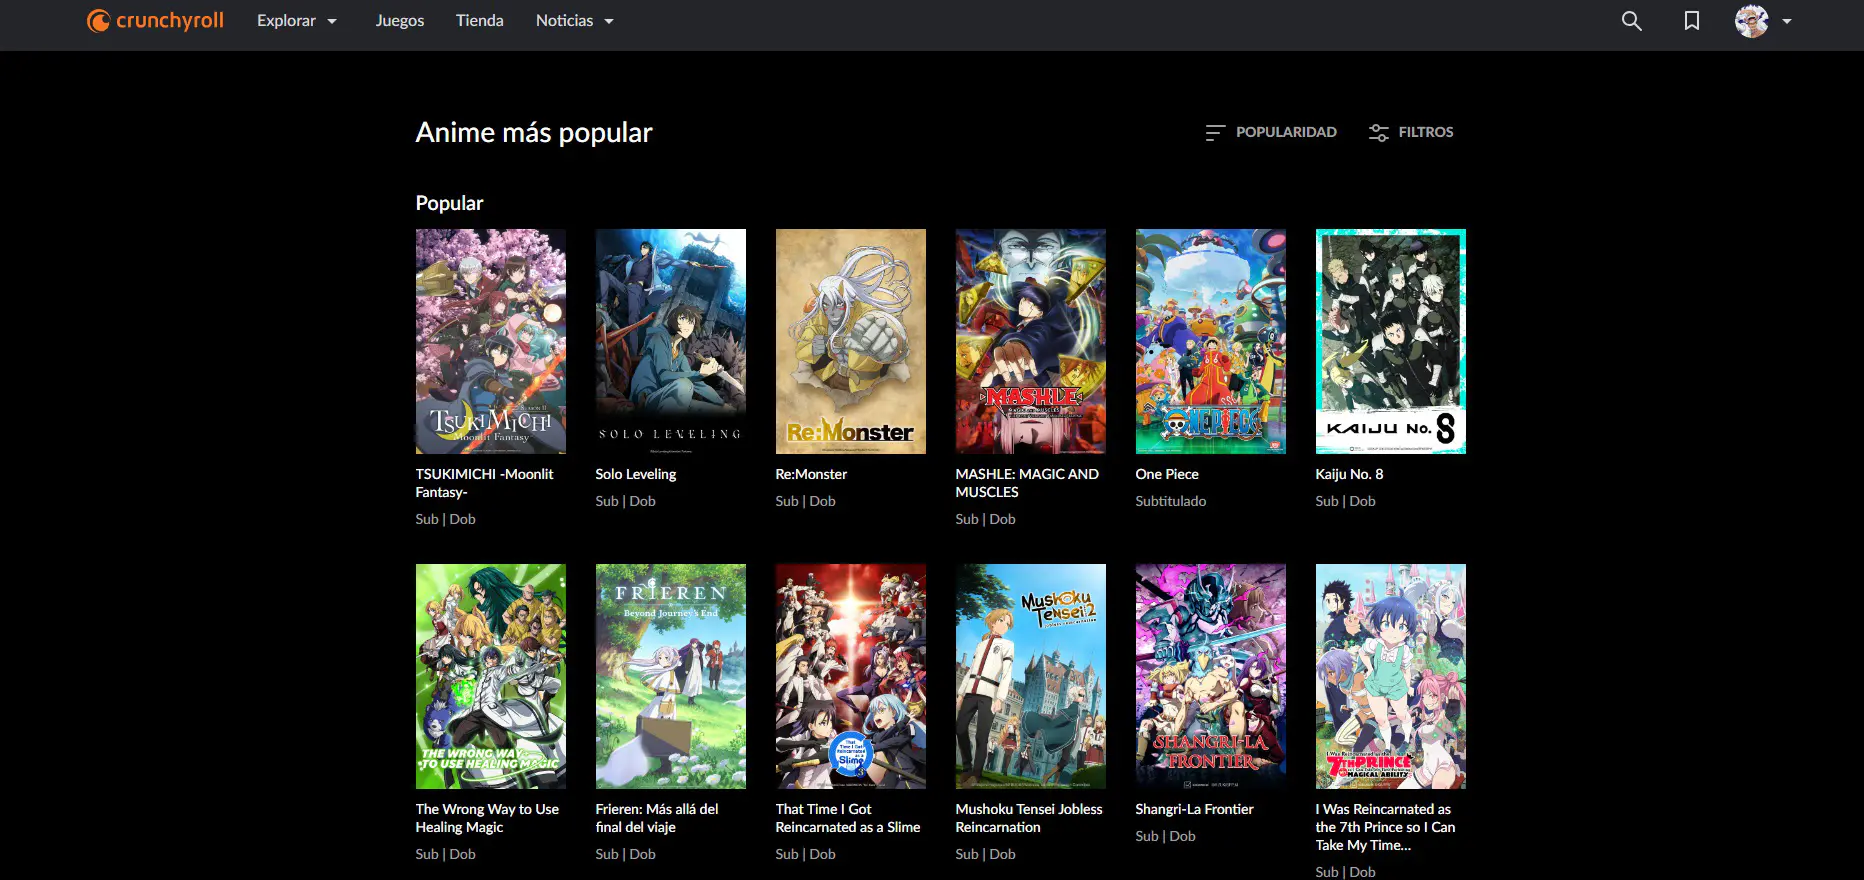Open the Frieren poster image
The image size is (1864, 880).
click(x=671, y=676)
